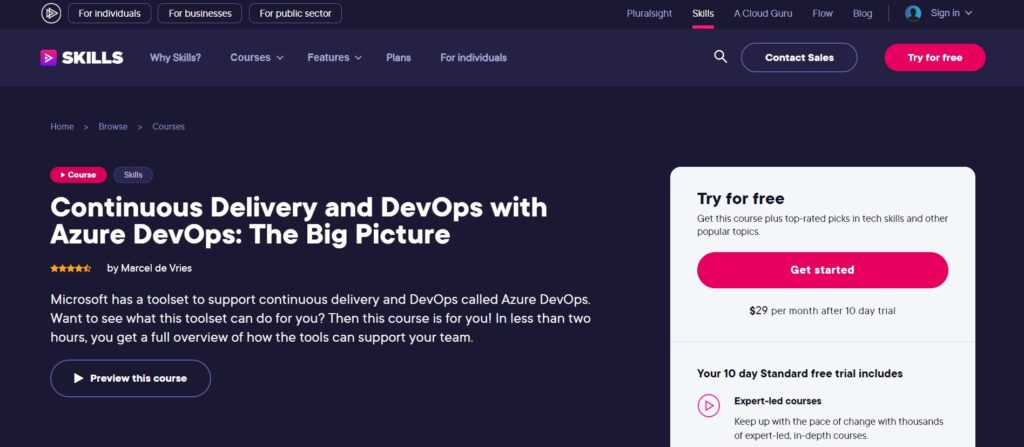
Task: Click the Try for free navbar button
Action: (x=935, y=58)
